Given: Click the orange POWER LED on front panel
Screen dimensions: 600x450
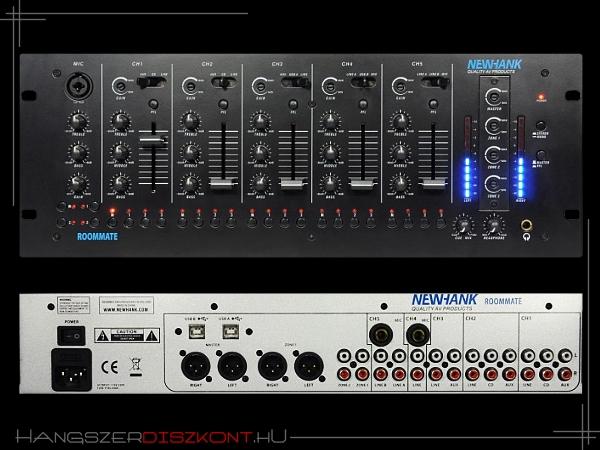Looking at the screenshot, I should pyautogui.click(x=541, y=96).
